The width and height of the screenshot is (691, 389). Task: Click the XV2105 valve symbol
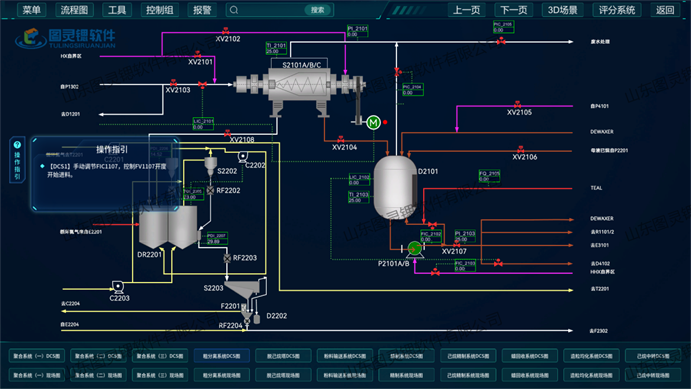point(517,105)
